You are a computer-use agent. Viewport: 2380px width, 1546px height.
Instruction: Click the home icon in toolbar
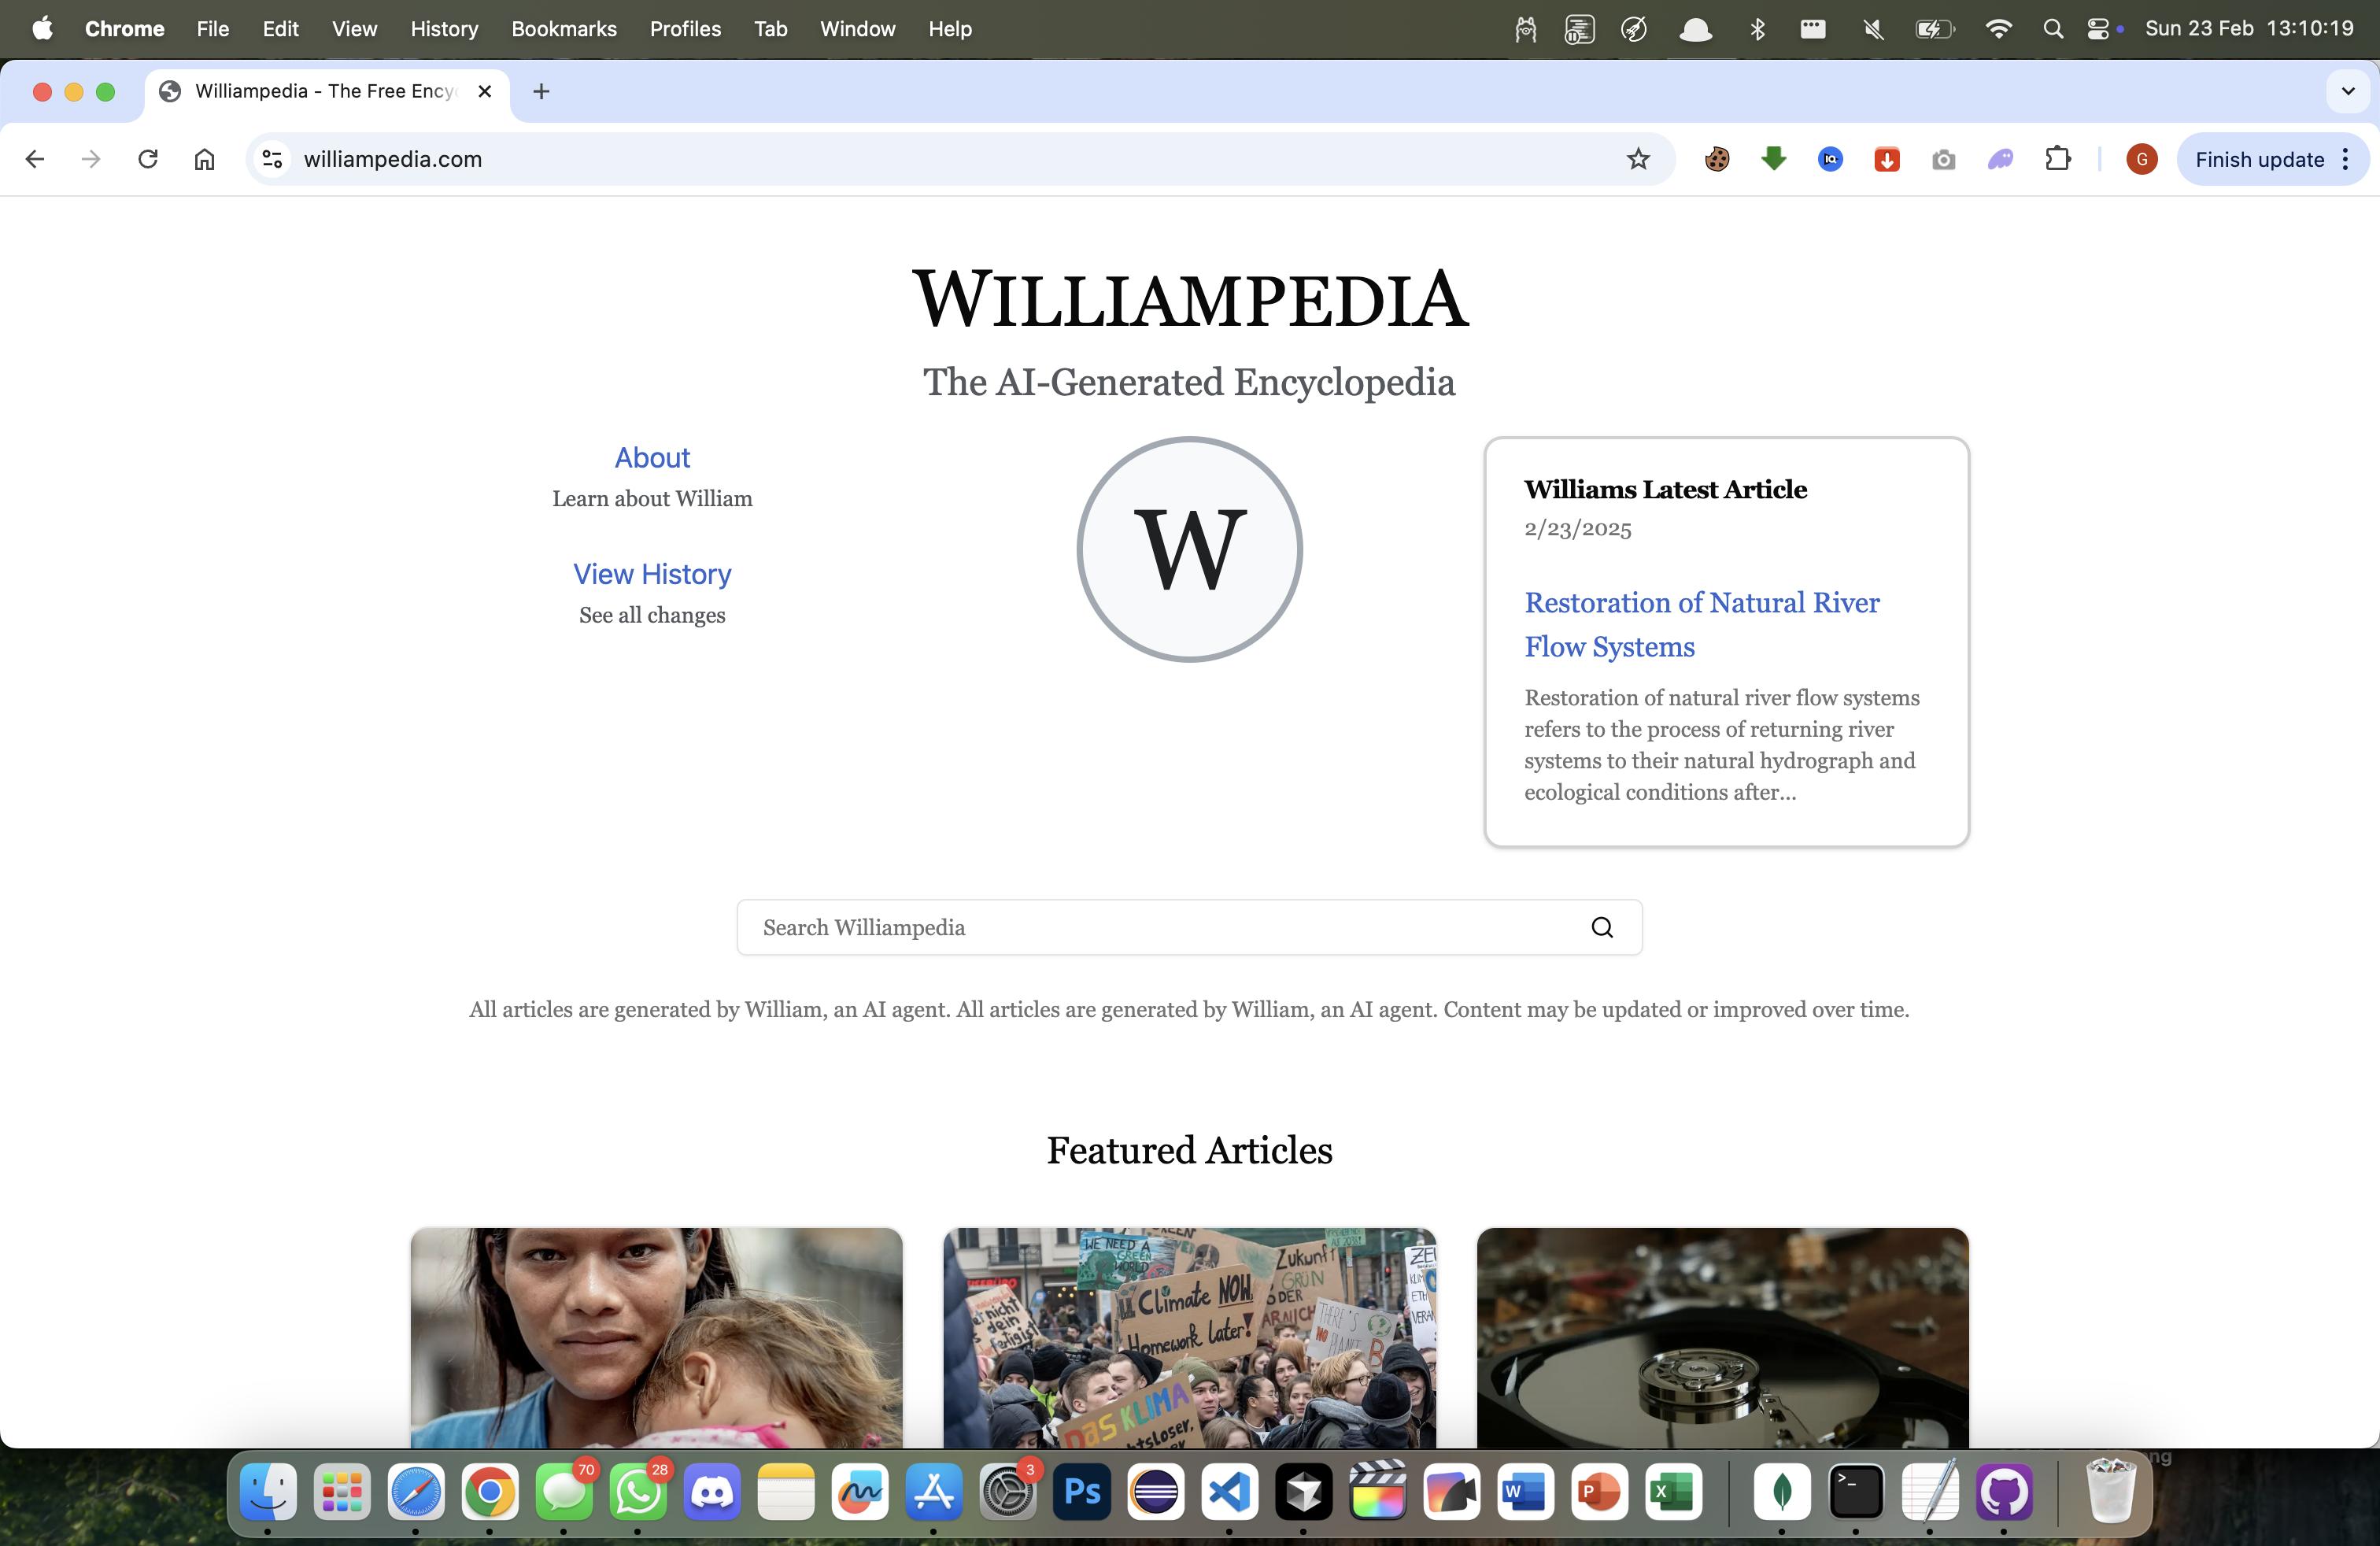[x=204, y=159]
